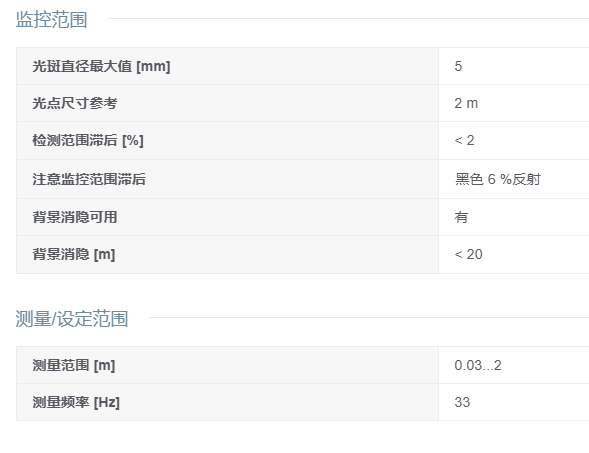Click the 有 availability value

pyautogui.click(x=461, y=217)
